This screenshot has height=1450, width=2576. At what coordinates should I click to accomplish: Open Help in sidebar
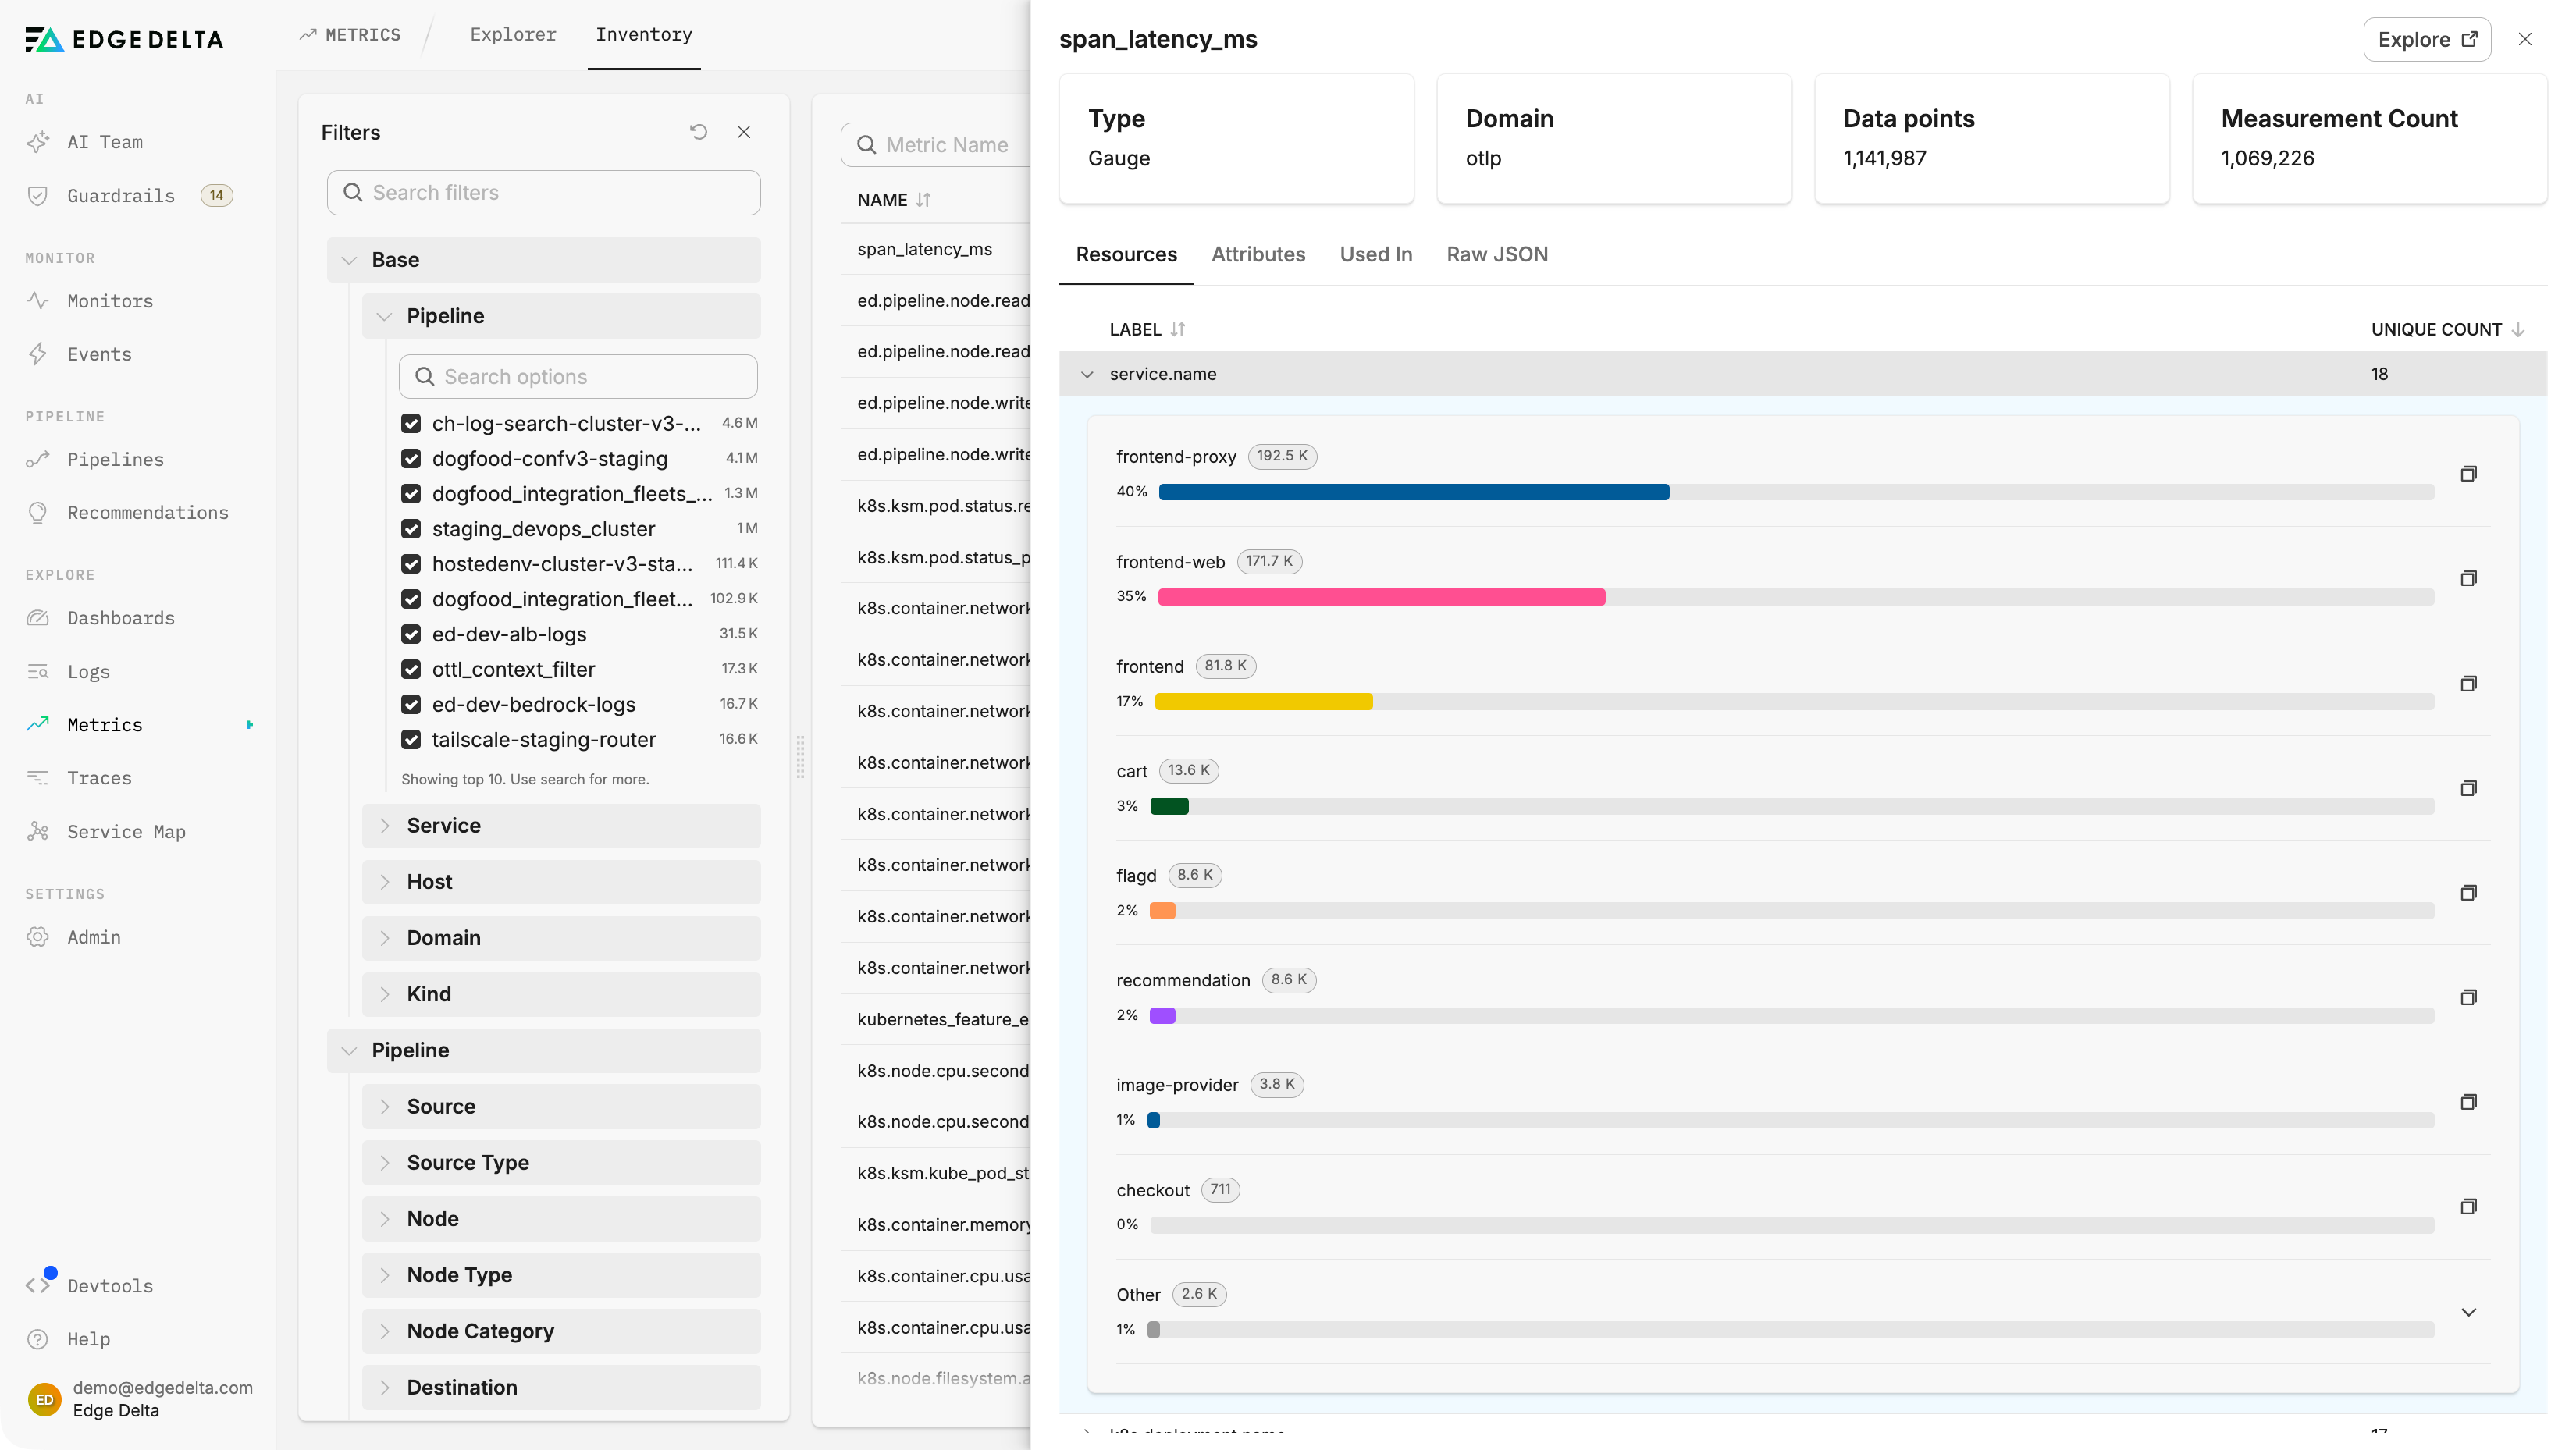tap(88, 1339)
